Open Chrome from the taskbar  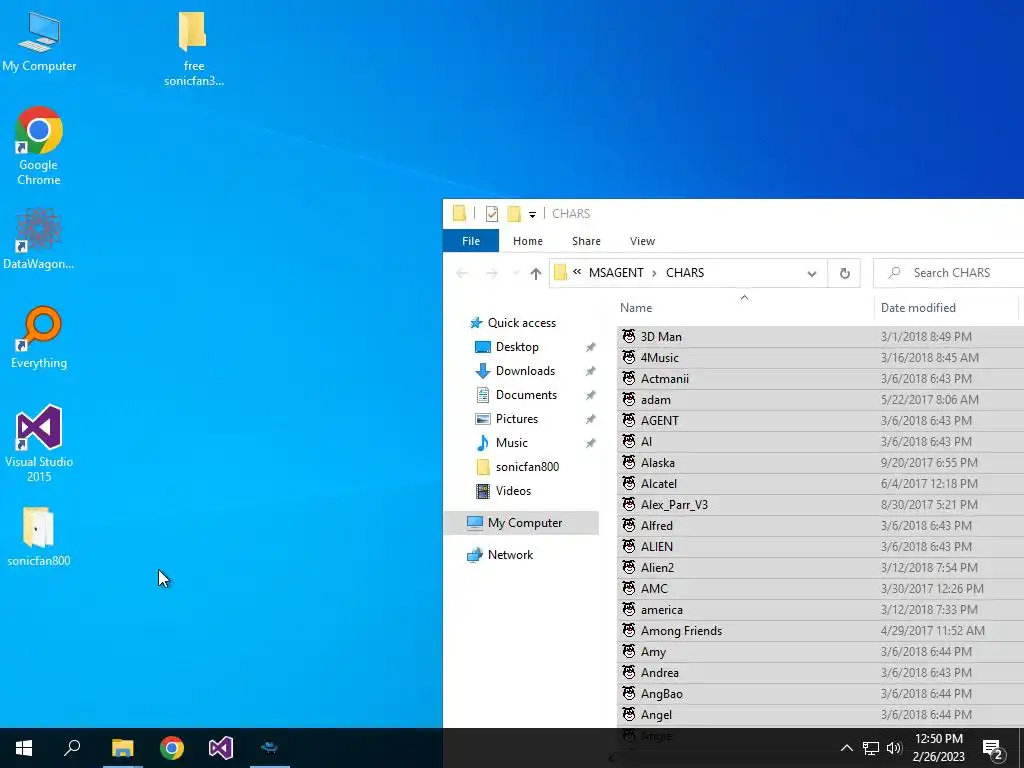pos(172,748)
